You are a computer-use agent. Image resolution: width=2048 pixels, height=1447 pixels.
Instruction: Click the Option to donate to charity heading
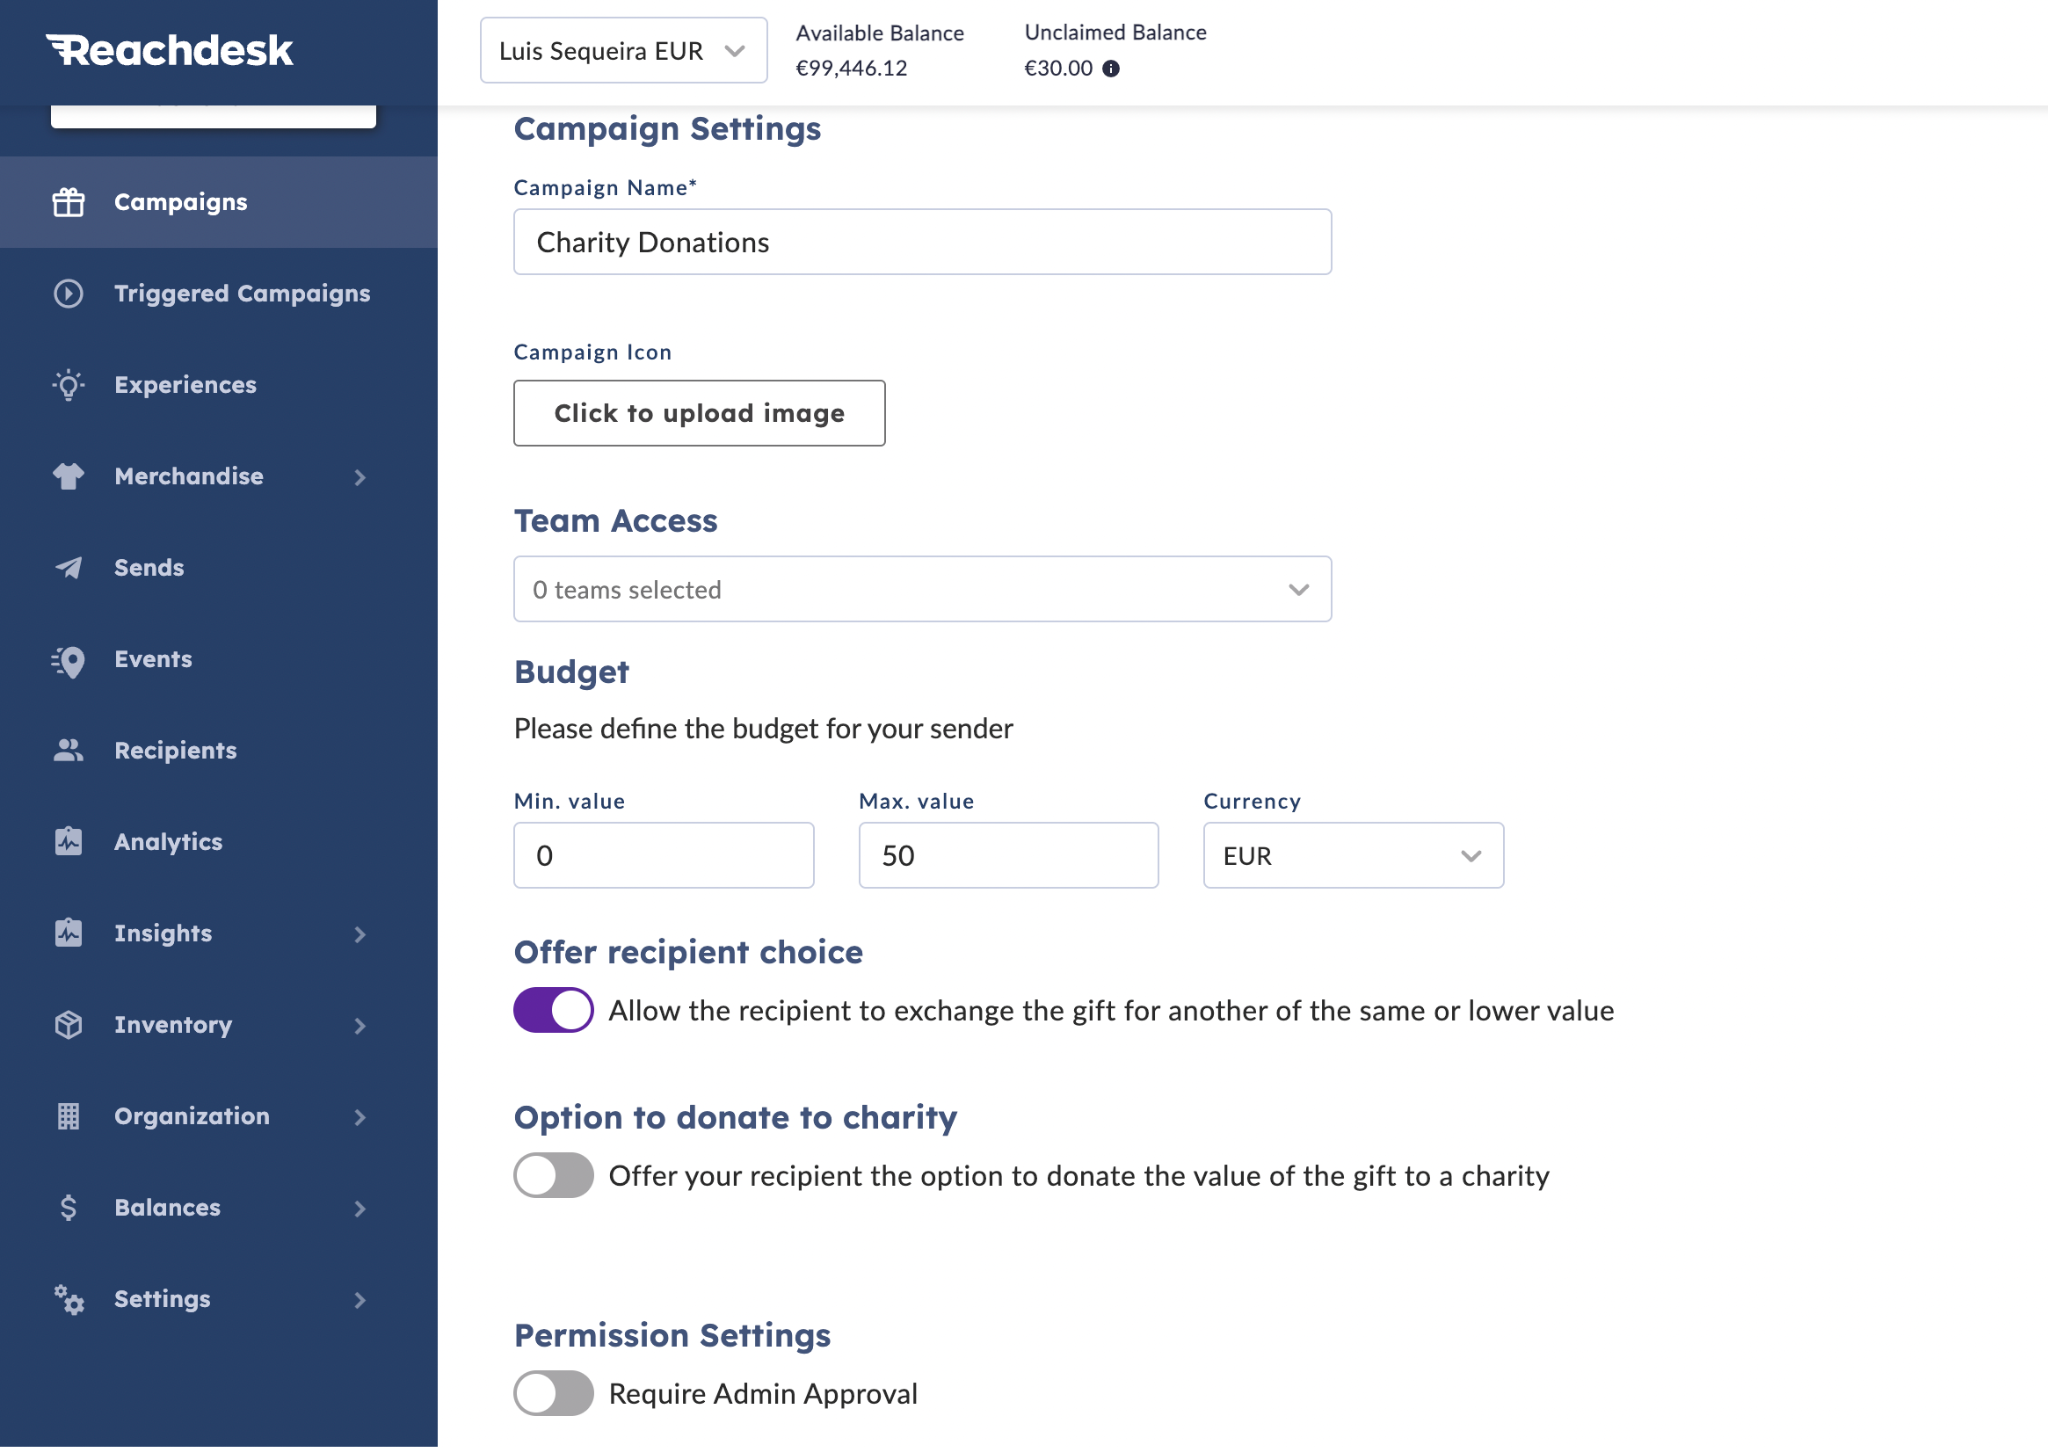coord(735,1117)
